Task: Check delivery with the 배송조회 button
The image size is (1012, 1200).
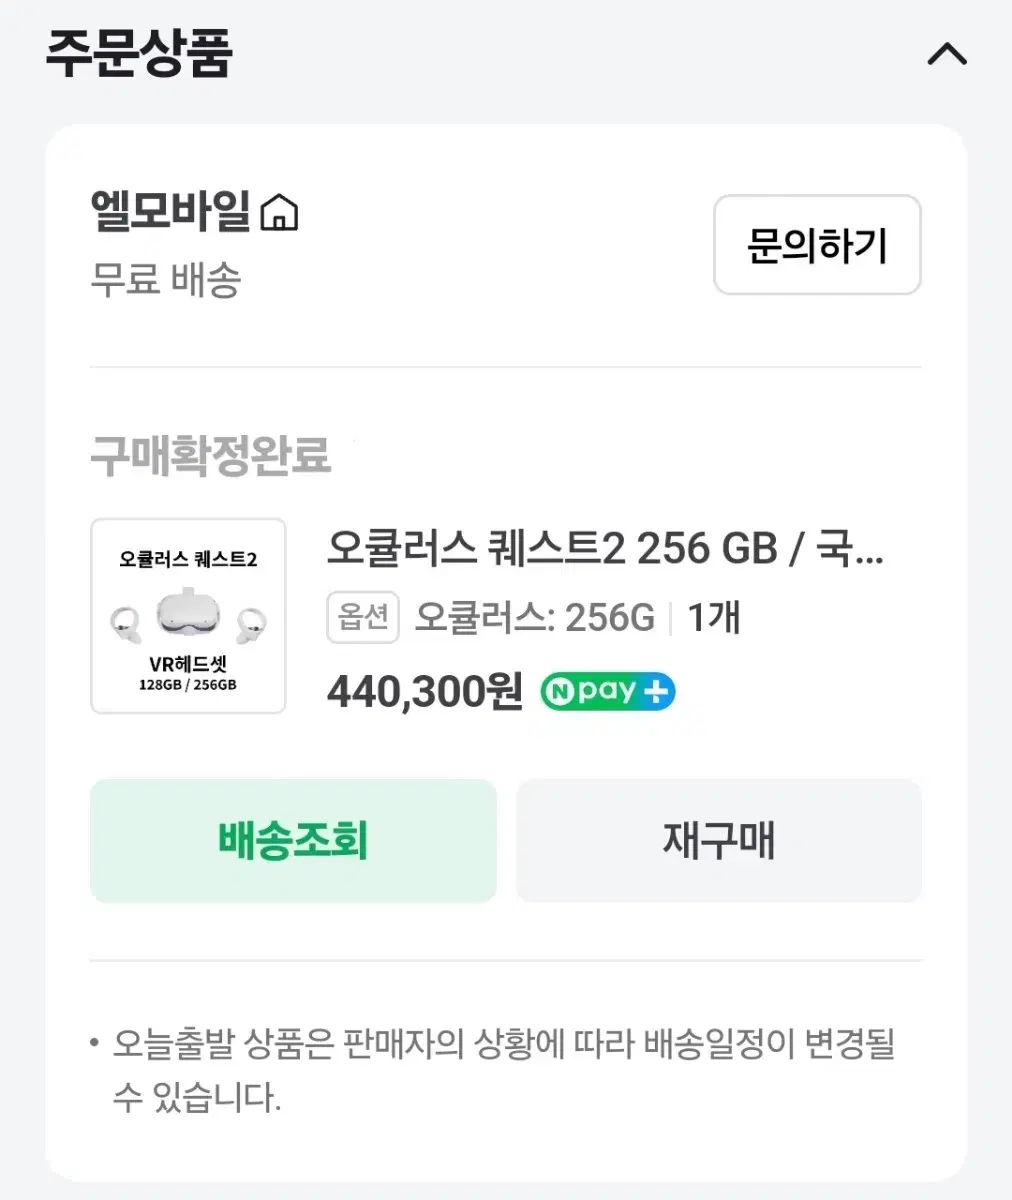Action: (x=293, y=841)
